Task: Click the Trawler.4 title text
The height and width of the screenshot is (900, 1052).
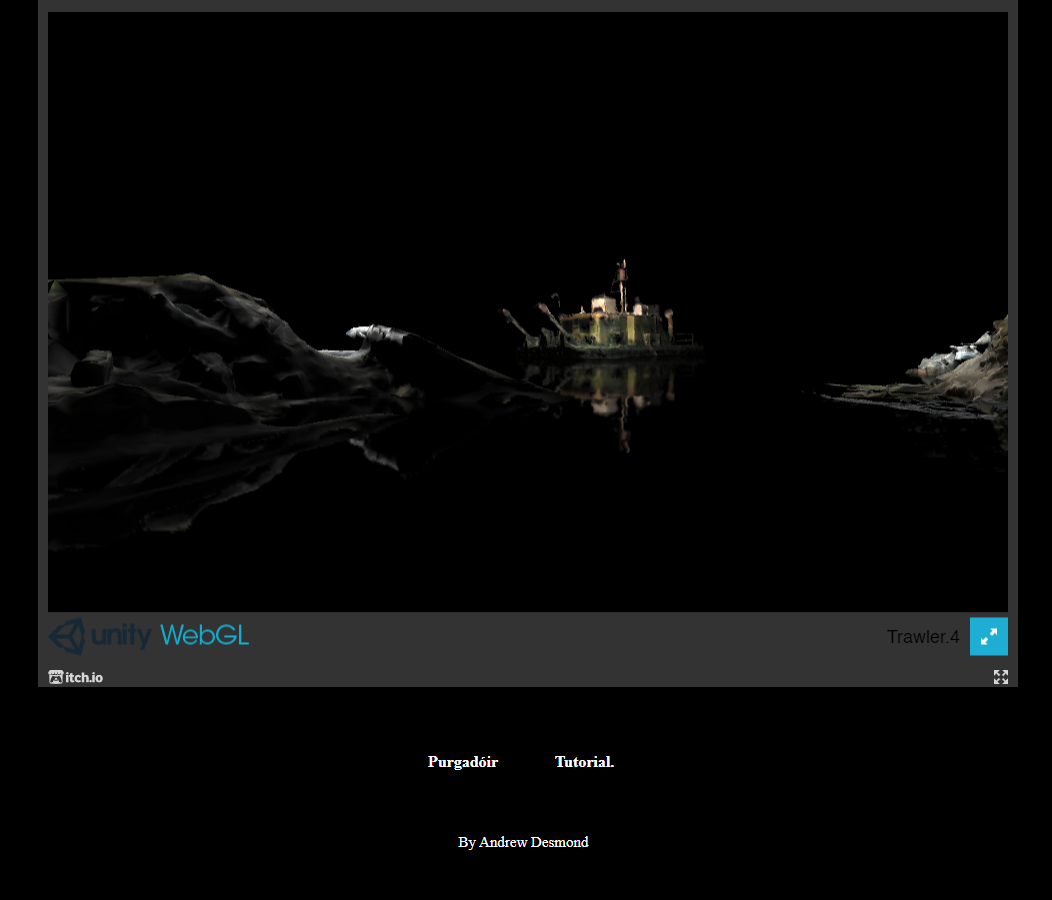Action: pyautogui.click(x=923, y=637)
